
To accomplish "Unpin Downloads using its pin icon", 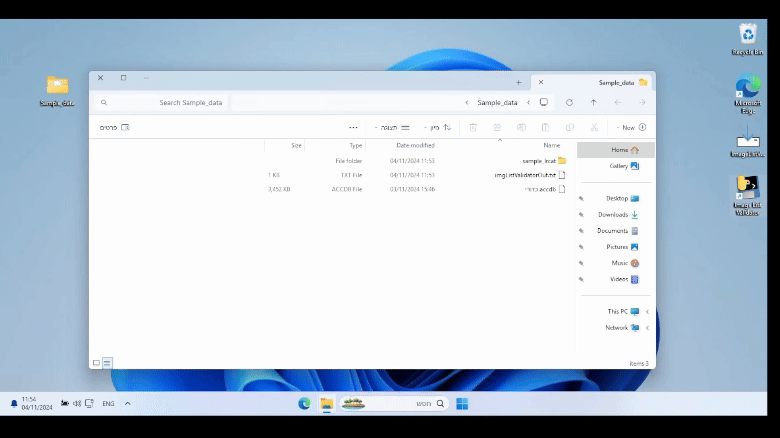I will pyautogui.click(x=581, y=215).
